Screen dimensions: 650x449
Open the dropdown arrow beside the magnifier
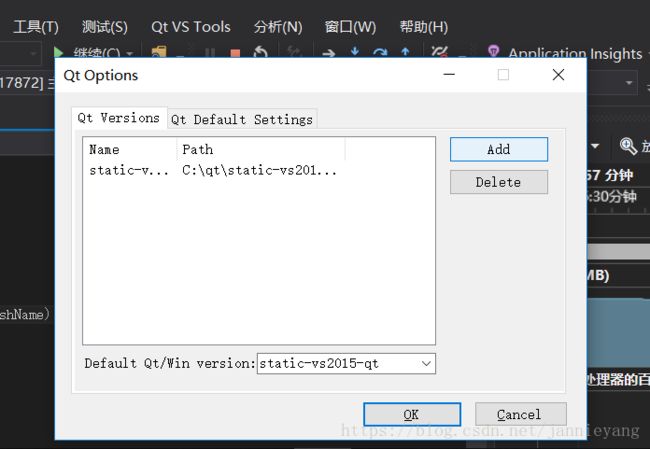click(595, 146)
